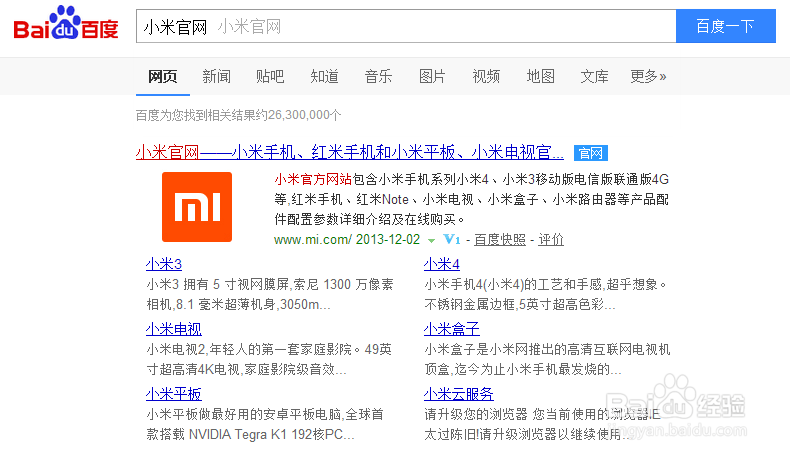Click the text '小米平板做最好用的安卓平板电脑'
This screenshot has width=790, height=458.
click(244, 415)
